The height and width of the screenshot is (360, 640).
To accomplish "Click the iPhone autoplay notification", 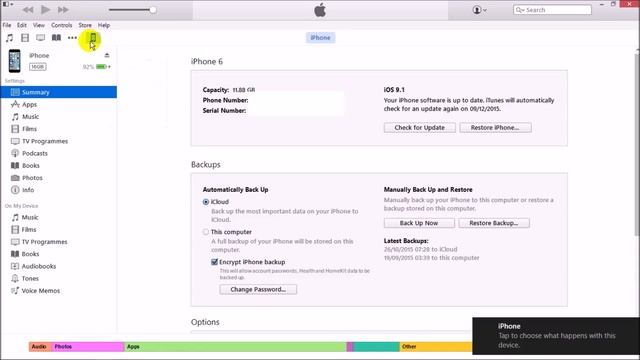I will coord(556,336).
